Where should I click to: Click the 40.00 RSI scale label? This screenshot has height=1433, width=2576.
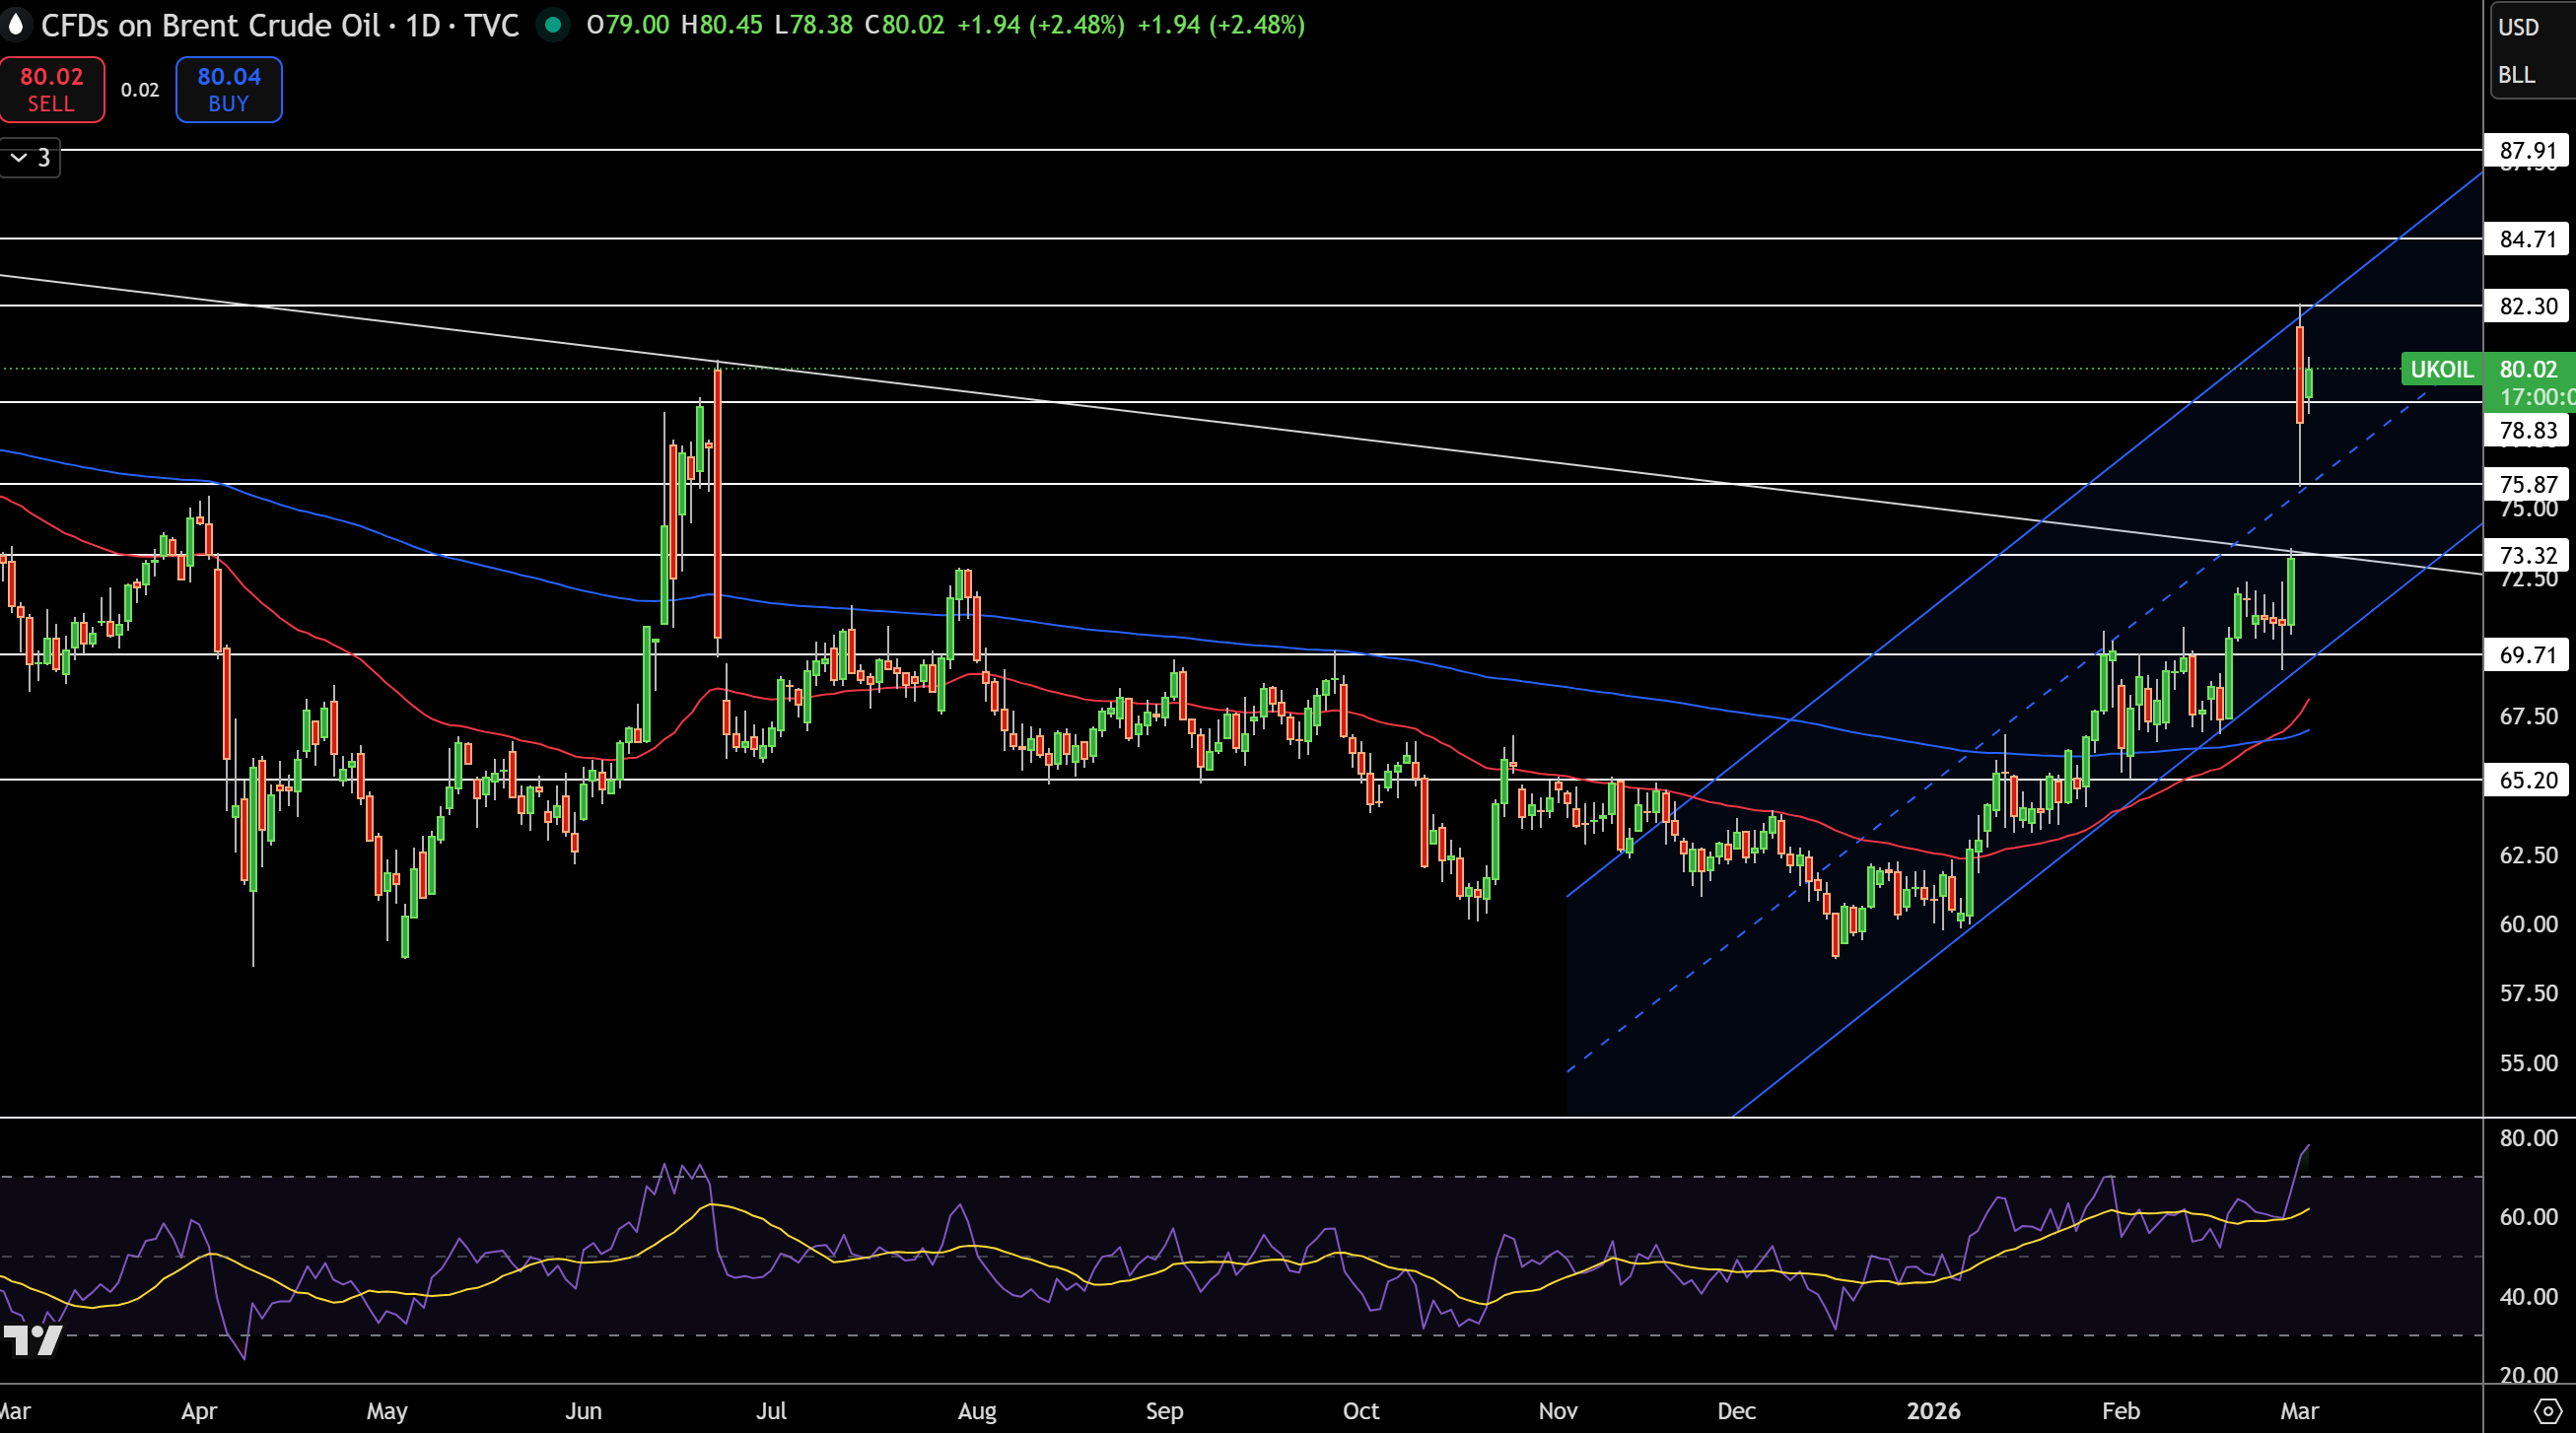tap(2528, 1297)
